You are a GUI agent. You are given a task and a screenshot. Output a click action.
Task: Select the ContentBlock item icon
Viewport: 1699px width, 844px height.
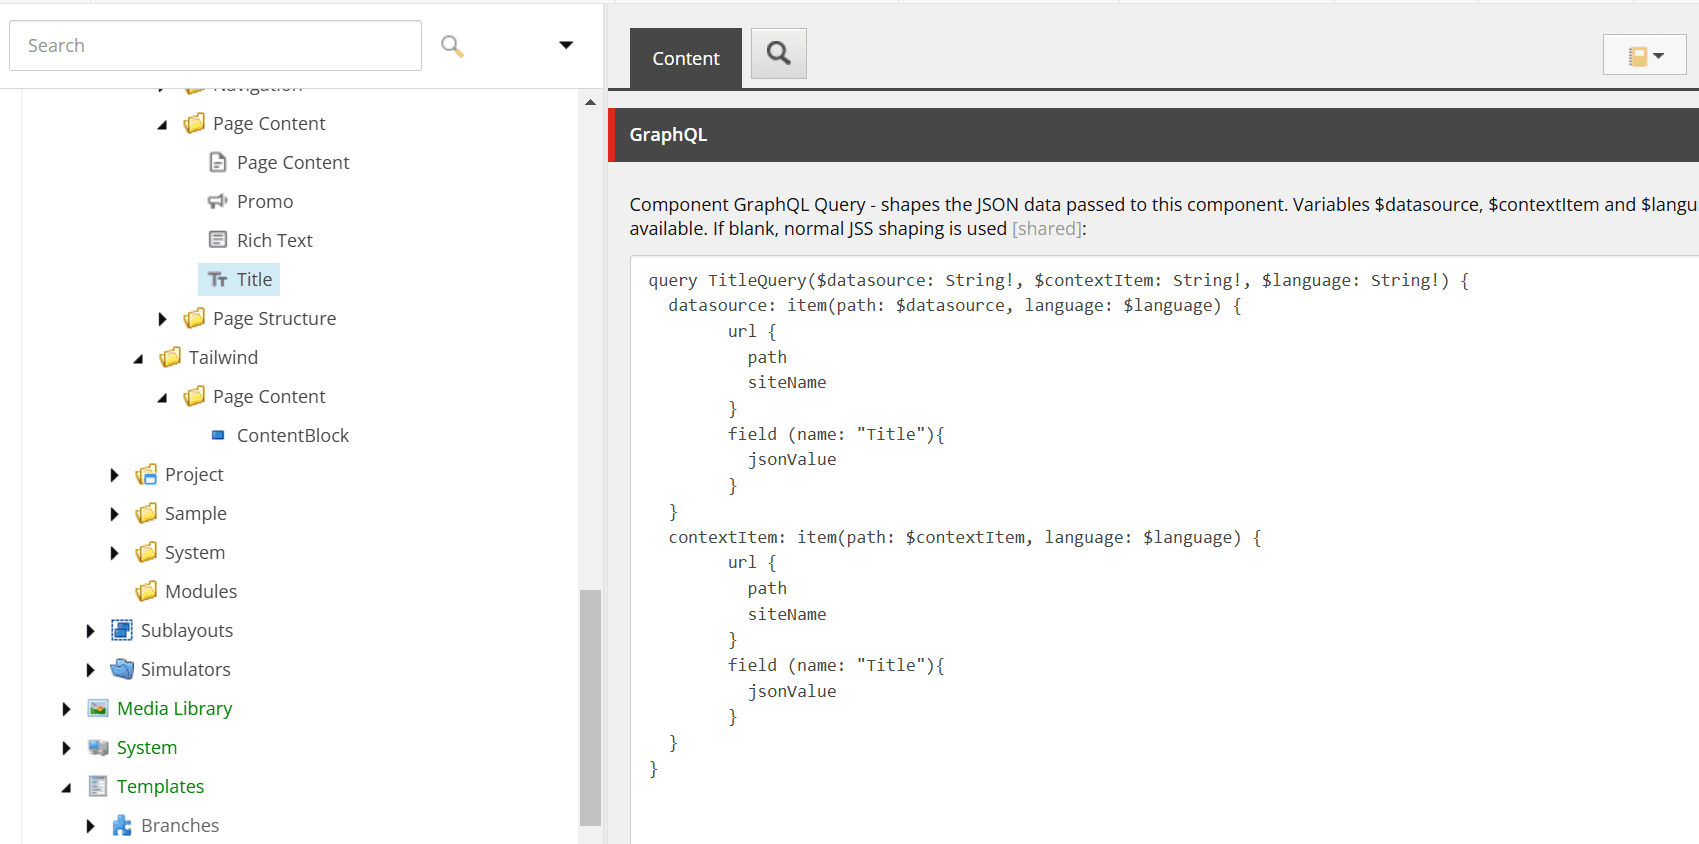218,436
